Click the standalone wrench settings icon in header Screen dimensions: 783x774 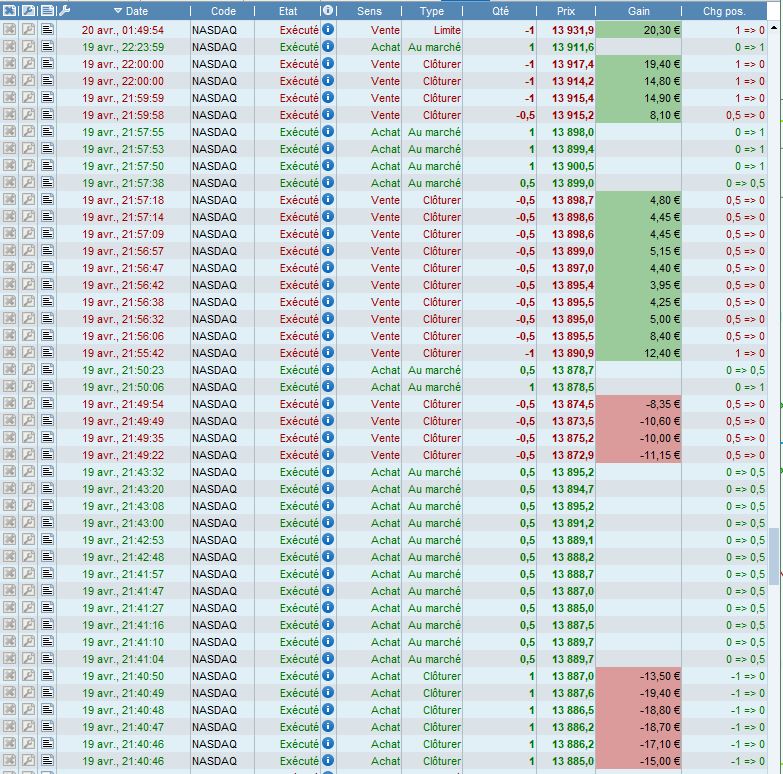pos(64,10)
